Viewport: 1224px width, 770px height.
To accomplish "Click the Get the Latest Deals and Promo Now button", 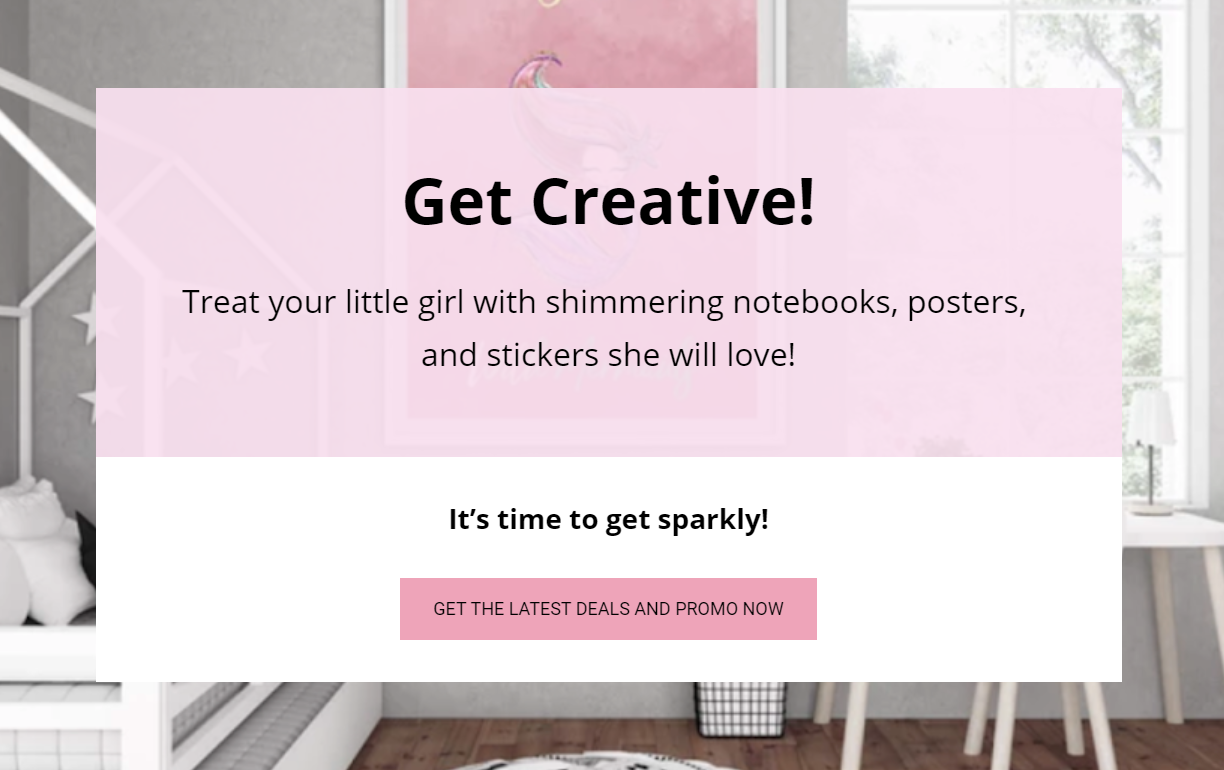I will click(x=608, y=609).
